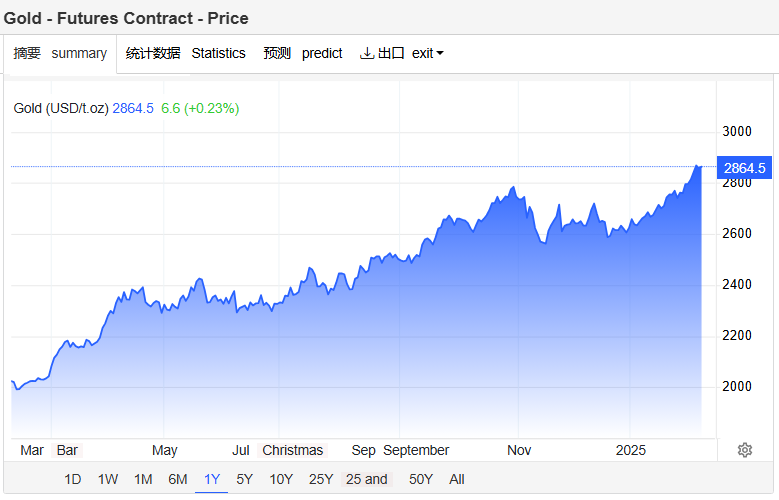Click the download icon beside exit
This screenshot has height=500, width=779.
click(x=366, y=53)
